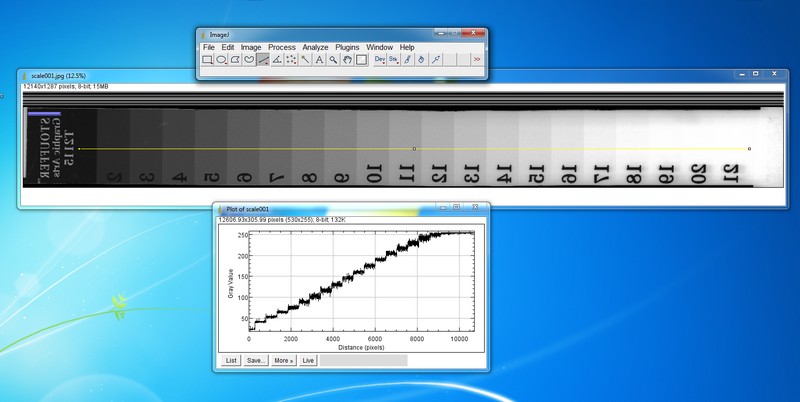Select the Wand tracing tool
Image resolution: width=800 pixels, height=402 pixels.
coord(305,60)
